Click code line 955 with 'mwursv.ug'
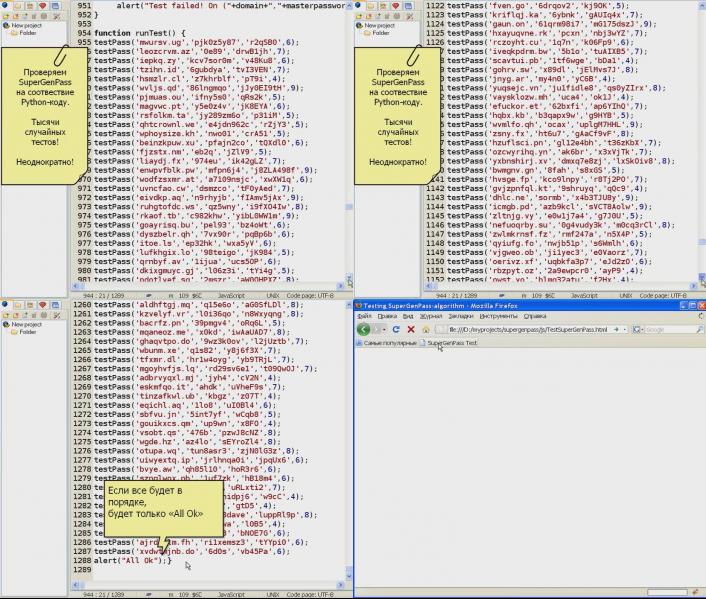The height and width of the screenshot is (599, 706). click(x=197, y=42)
